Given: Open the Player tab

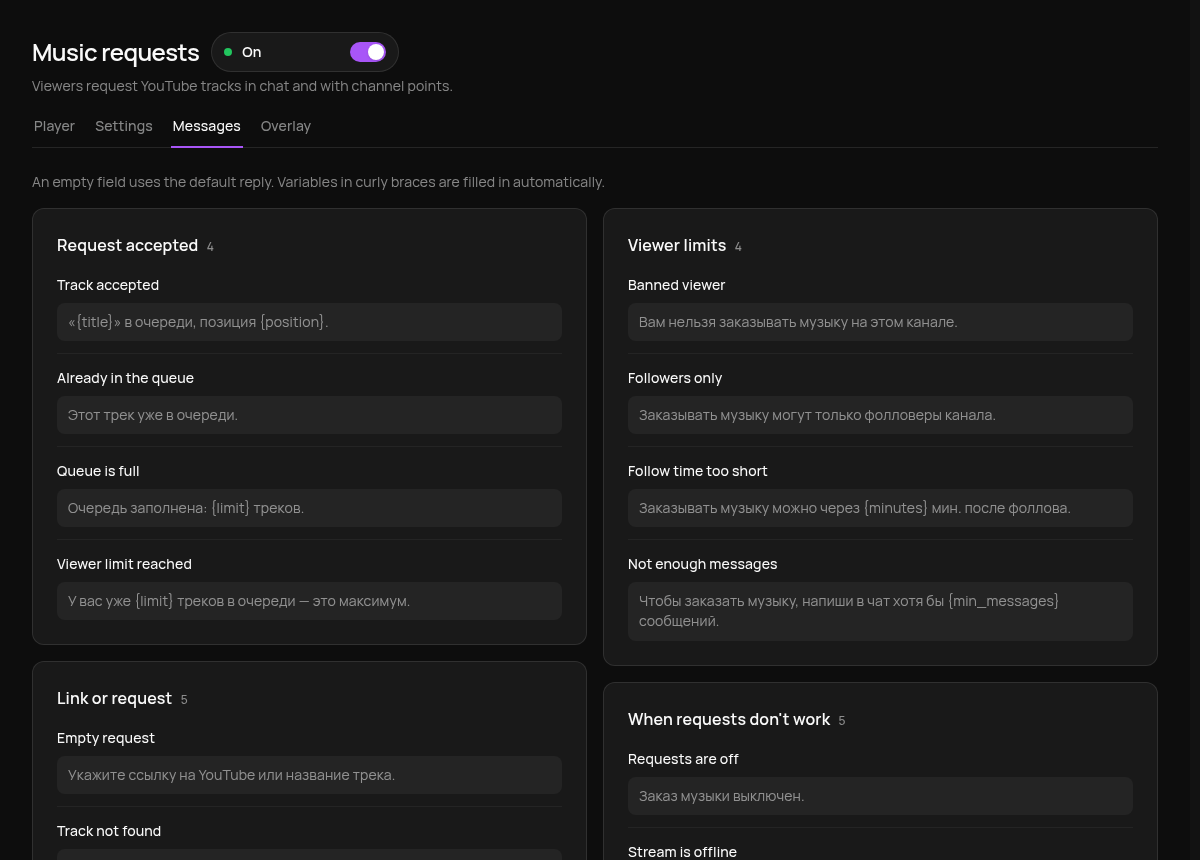Looking at the screenshot, I should (54, 126).
